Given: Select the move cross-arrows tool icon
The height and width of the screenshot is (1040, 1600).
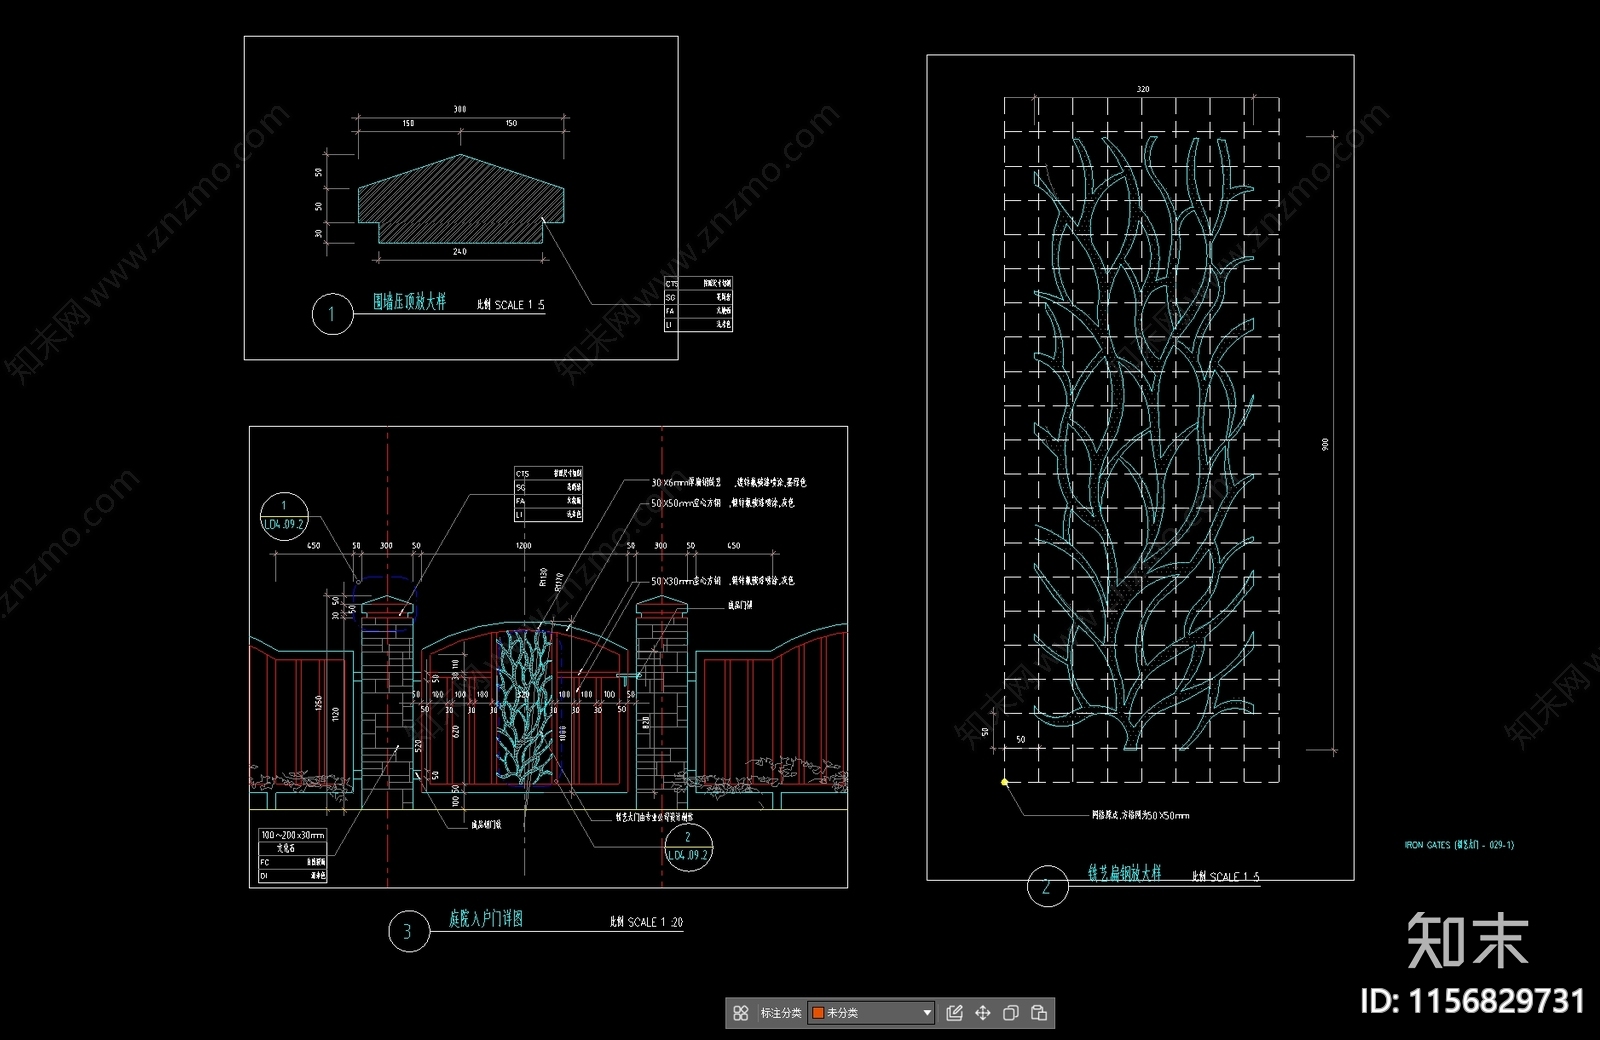Looking at the screenshot, I should [982, 1013].
